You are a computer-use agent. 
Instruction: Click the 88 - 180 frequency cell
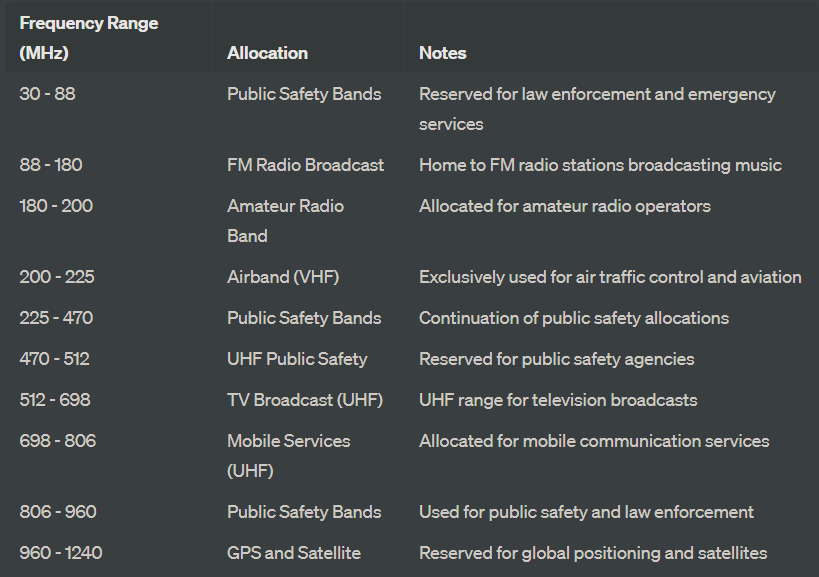51,165
